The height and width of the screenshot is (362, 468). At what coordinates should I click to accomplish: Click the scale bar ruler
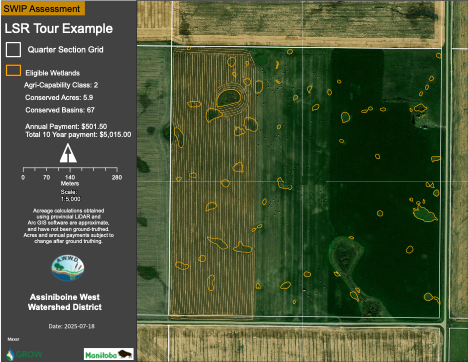70,169
